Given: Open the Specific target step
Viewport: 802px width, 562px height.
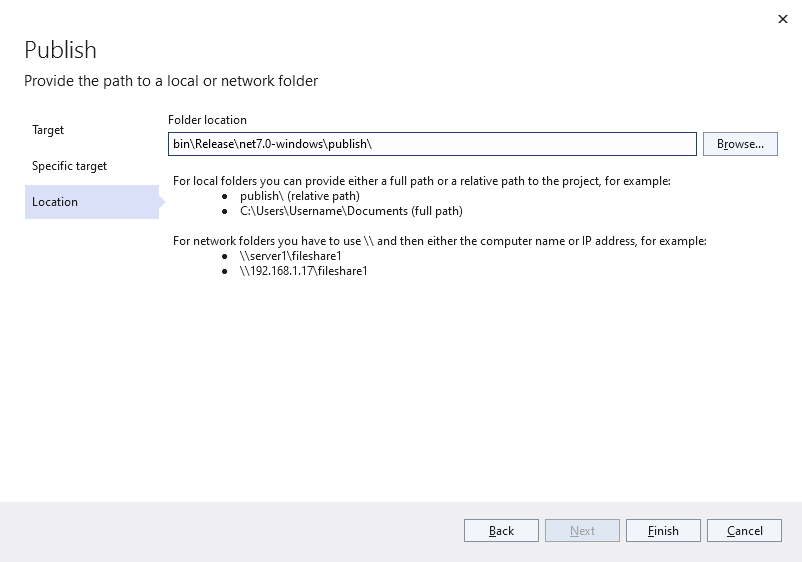Looking at the screenshot, I should pyautogui.click(x=69, y=166).
